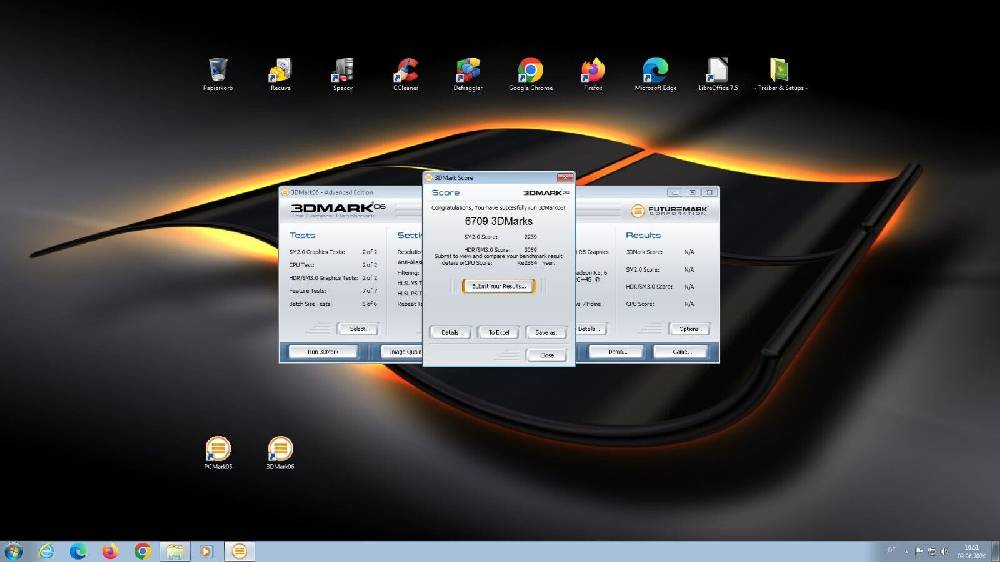Open the network icon in system tray
Image resolution: width=1000 pixels, height=562 pixels.
pyautogui.click(x=932, y=551)
